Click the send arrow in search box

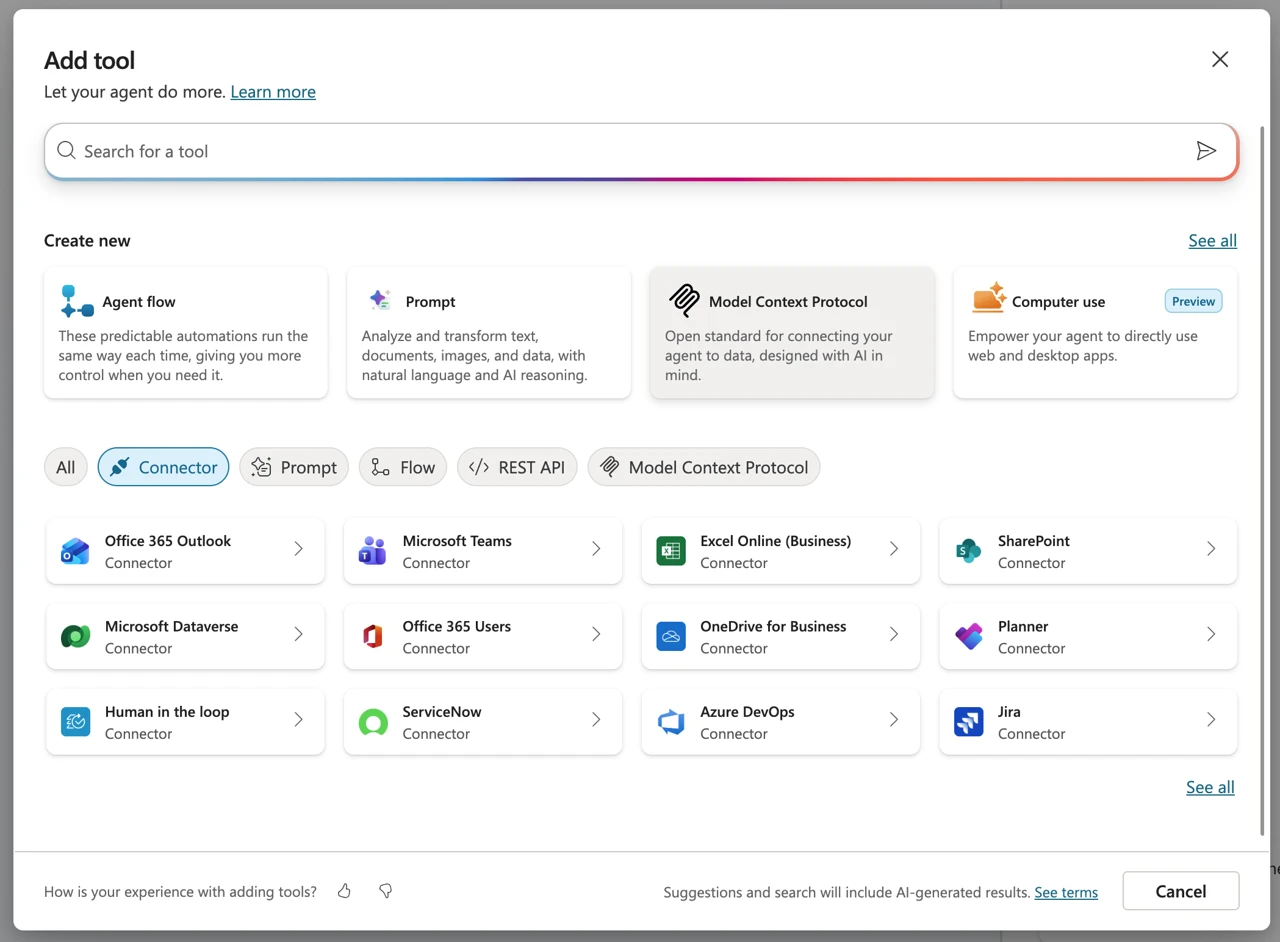tap(1206, 151)
